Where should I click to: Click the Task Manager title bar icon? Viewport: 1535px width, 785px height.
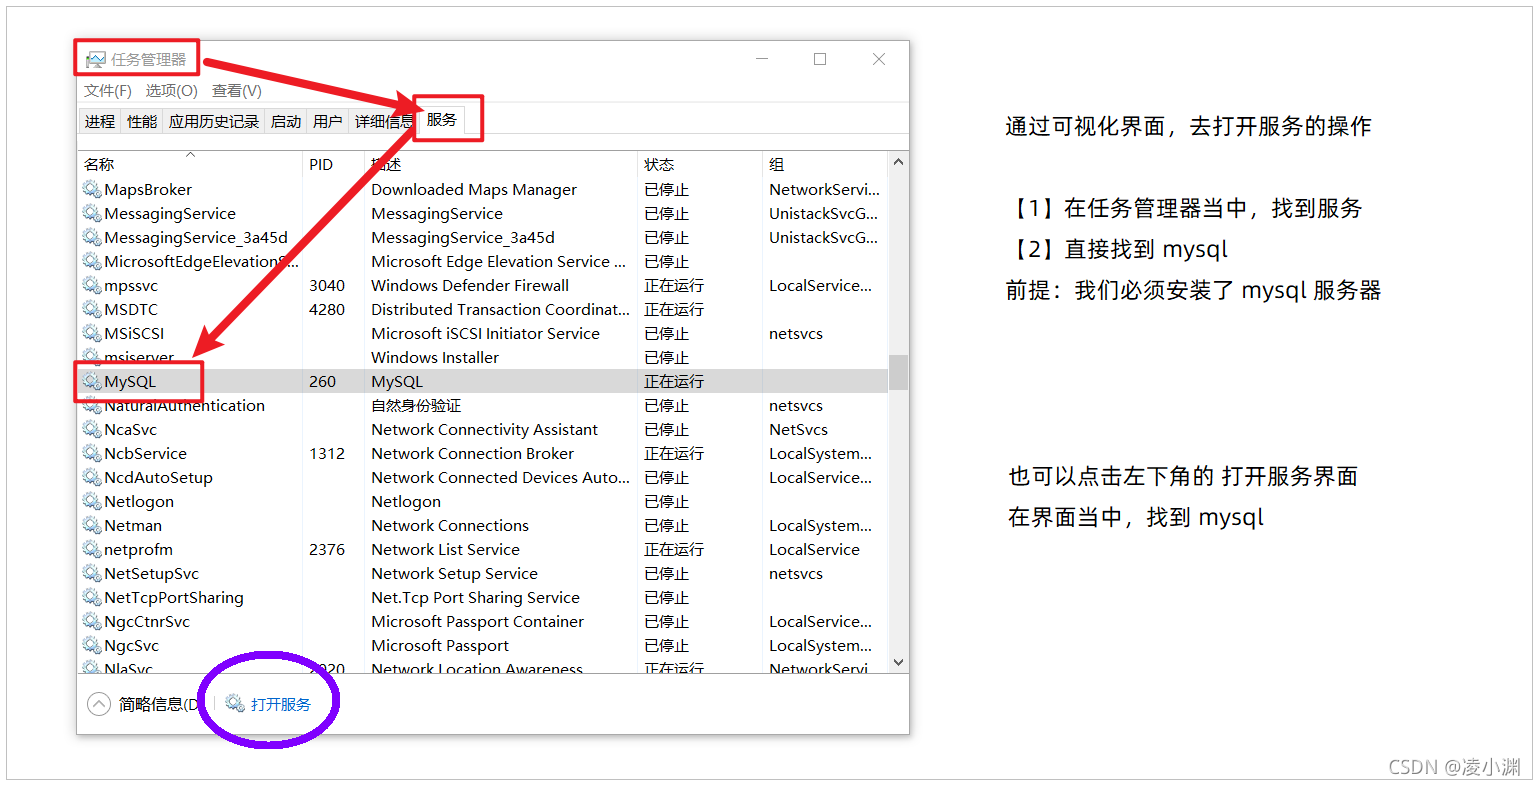pos(96,60)
